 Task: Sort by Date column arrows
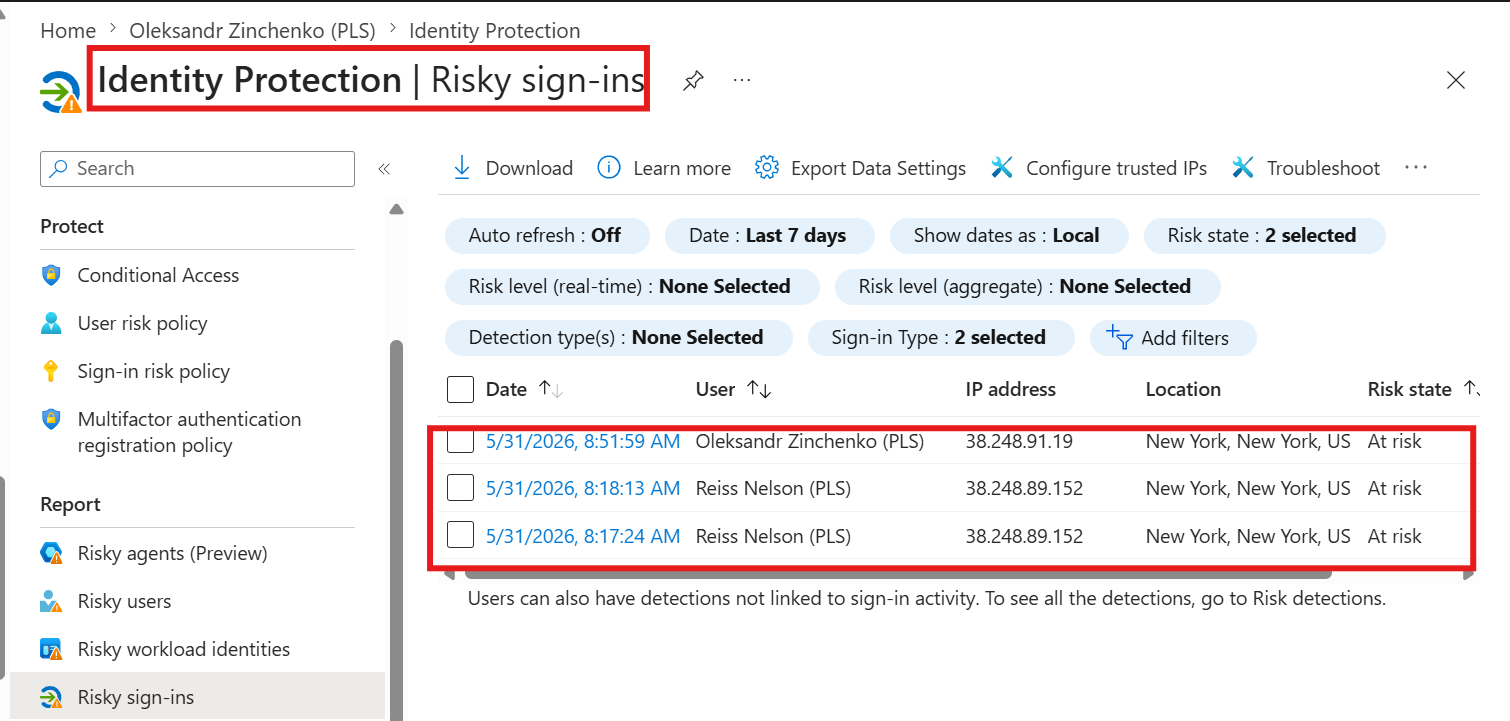coord(550,389)
